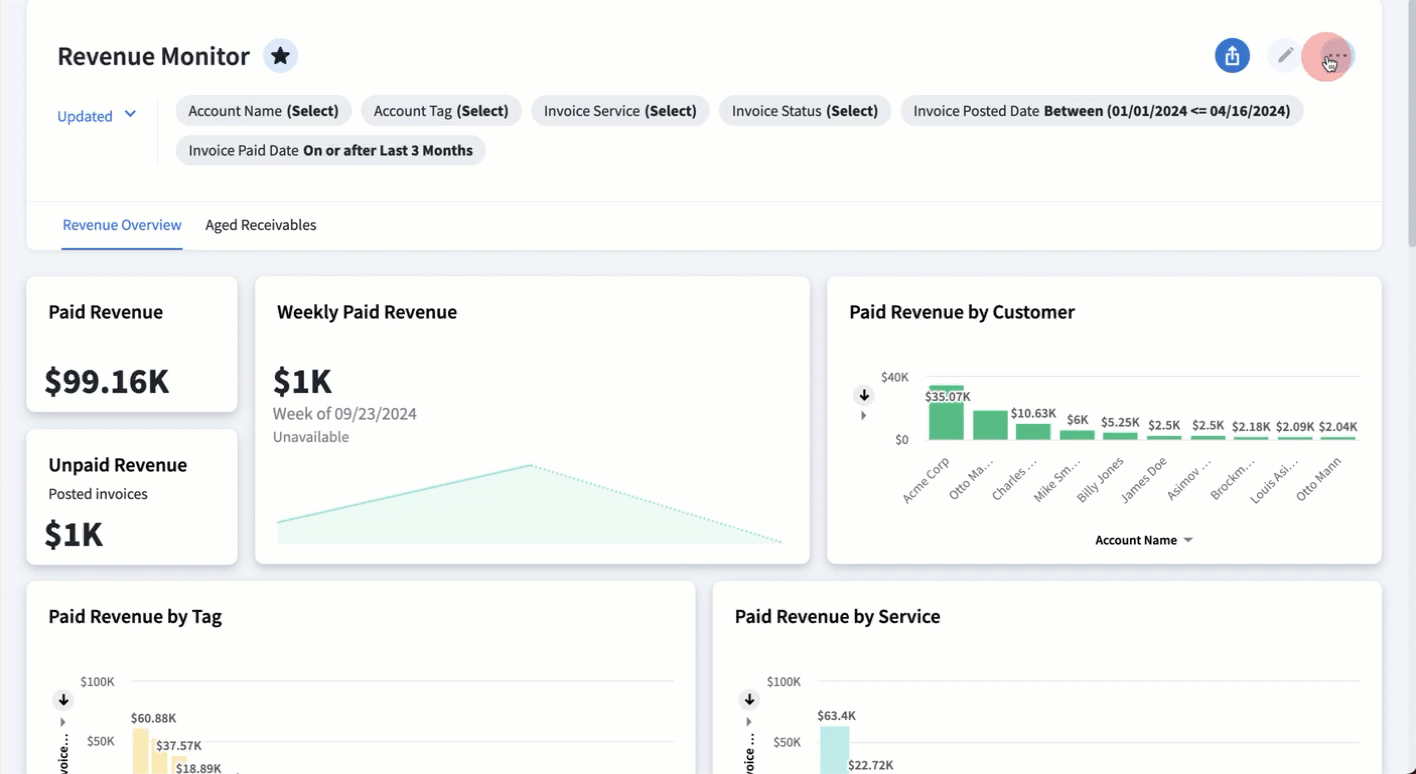Click the Invoice Posted Date filter chip
The height and width of the screenshot is (774, 1416).
[x=1101, y=111]
